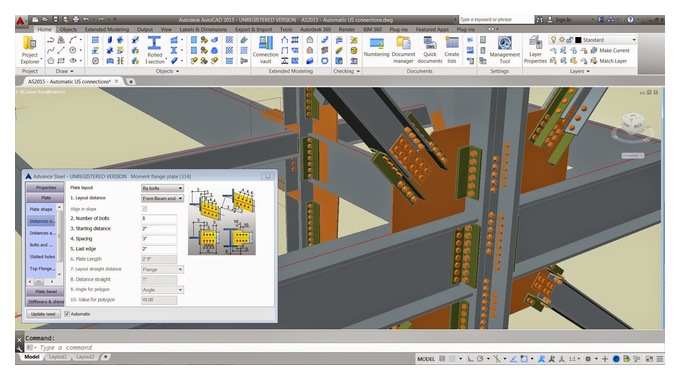The width and height of the screenshot is (680, 380).
Task: Open the Layout distance From Beam end dropdown
Action: click(x=162, y=198)
